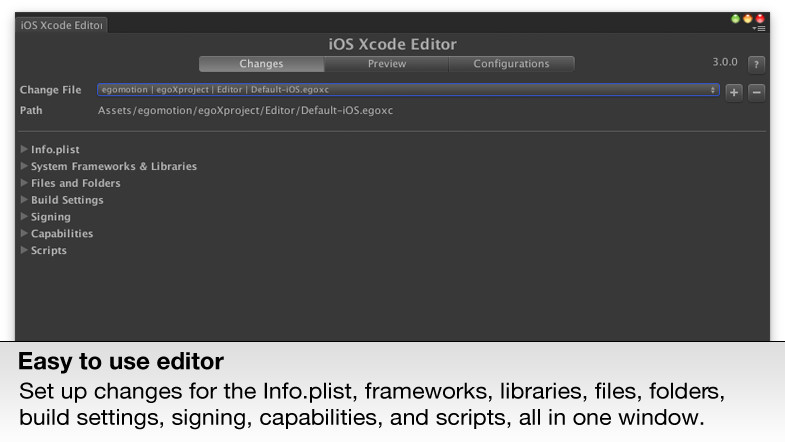This screenshot has width=785, height=442.
Task: Click the red close window button
Action: [760, 19]
